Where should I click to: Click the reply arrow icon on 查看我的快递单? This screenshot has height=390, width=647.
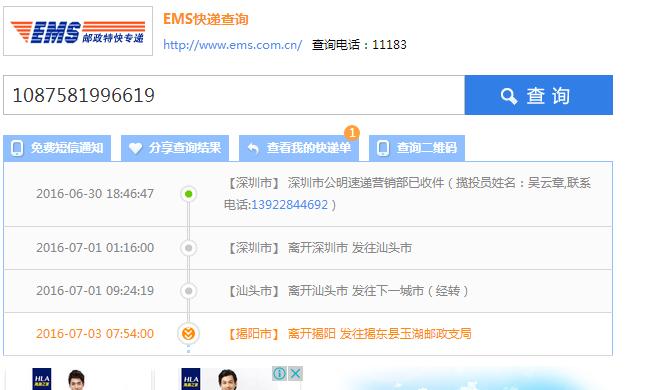pyautogui.click(x=253, y=148)
